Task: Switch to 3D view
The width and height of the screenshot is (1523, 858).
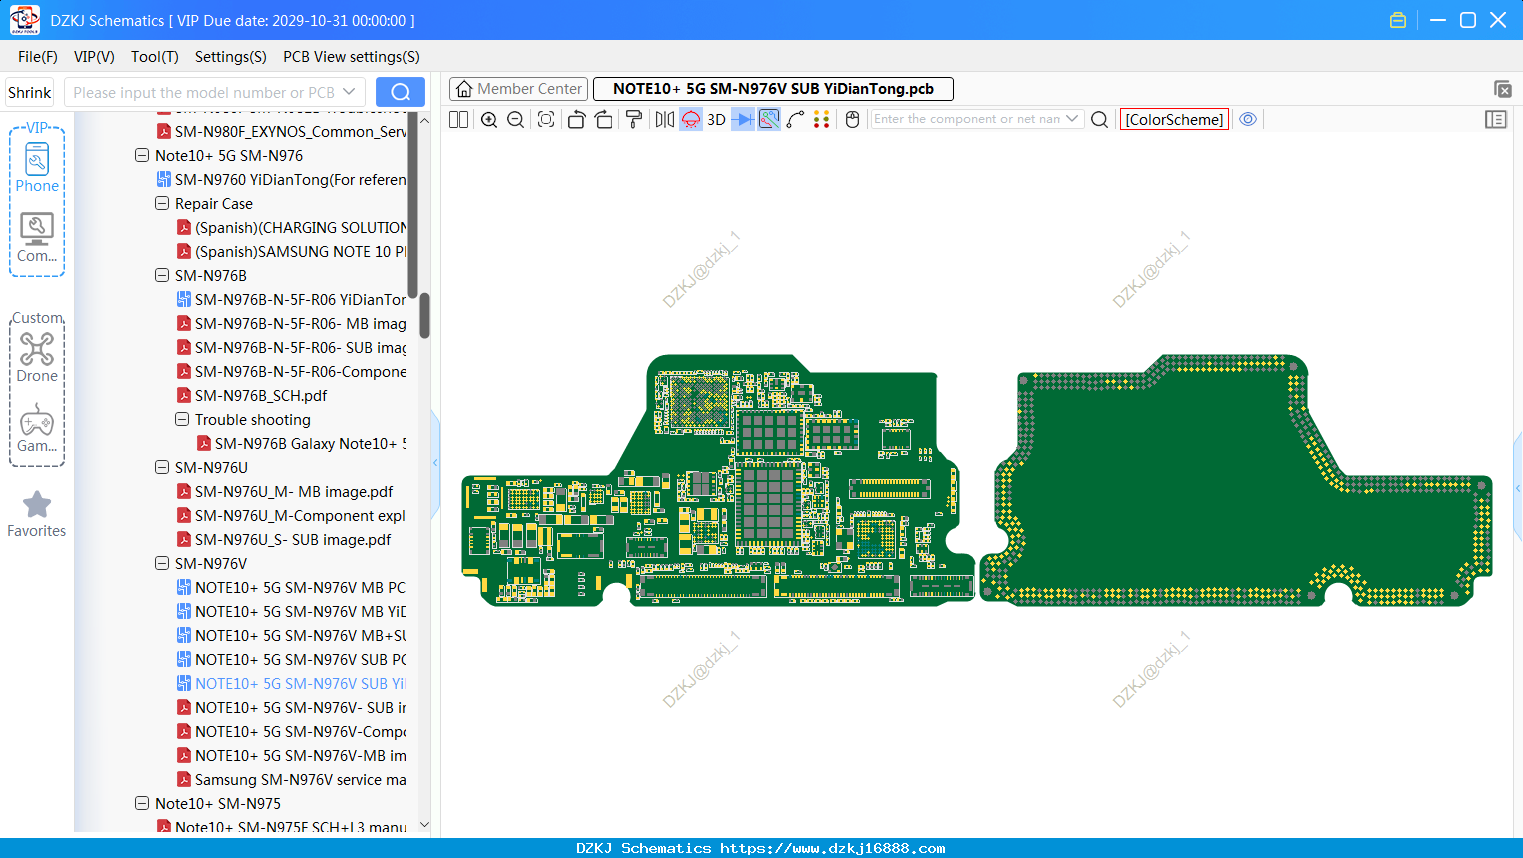Action: (x=716, y=119)
